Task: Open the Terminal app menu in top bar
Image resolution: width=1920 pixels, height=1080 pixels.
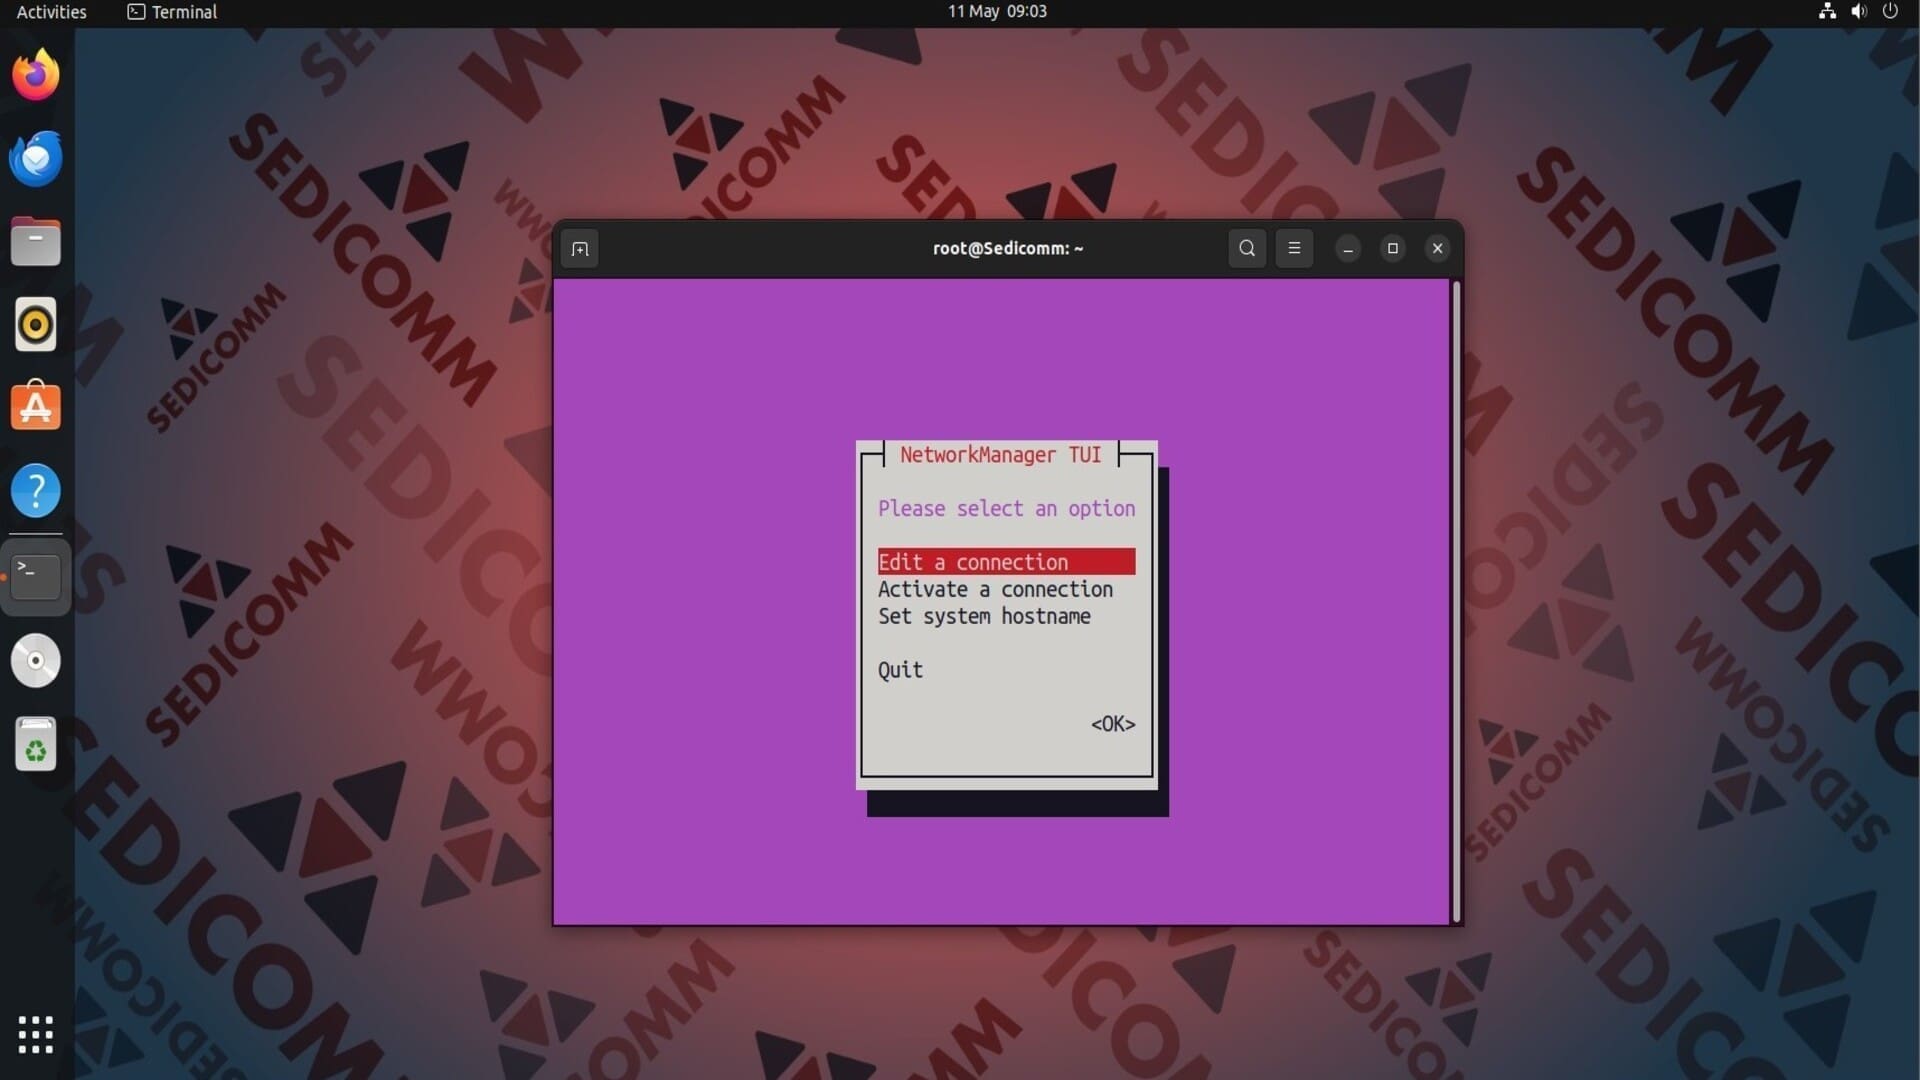Action: [x=172, y=12]
